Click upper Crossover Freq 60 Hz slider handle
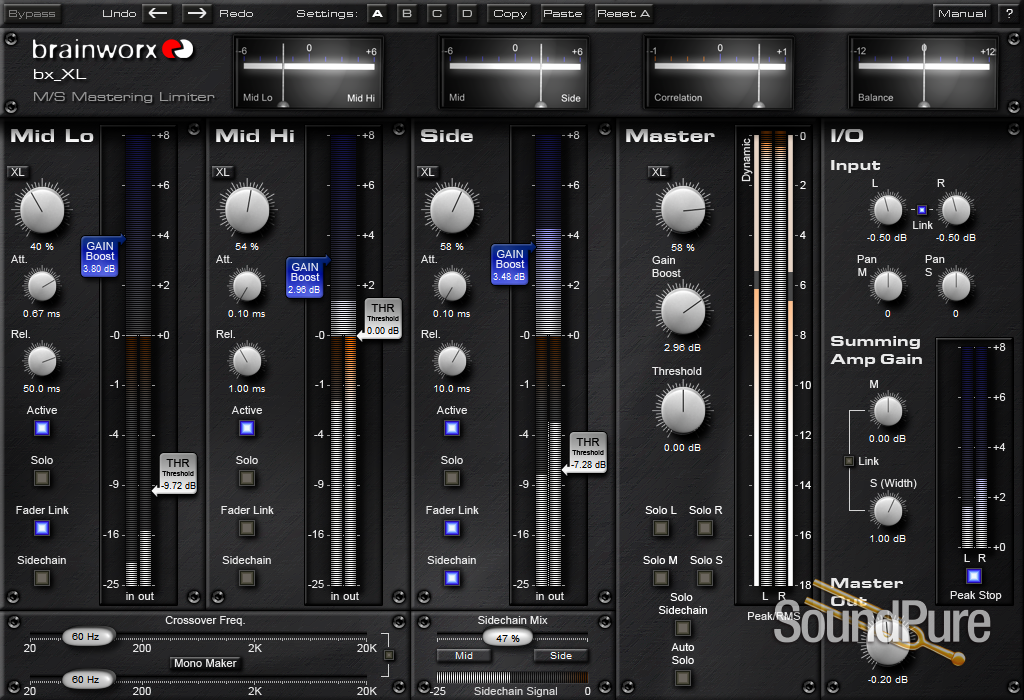 click(x=87, y=636)
